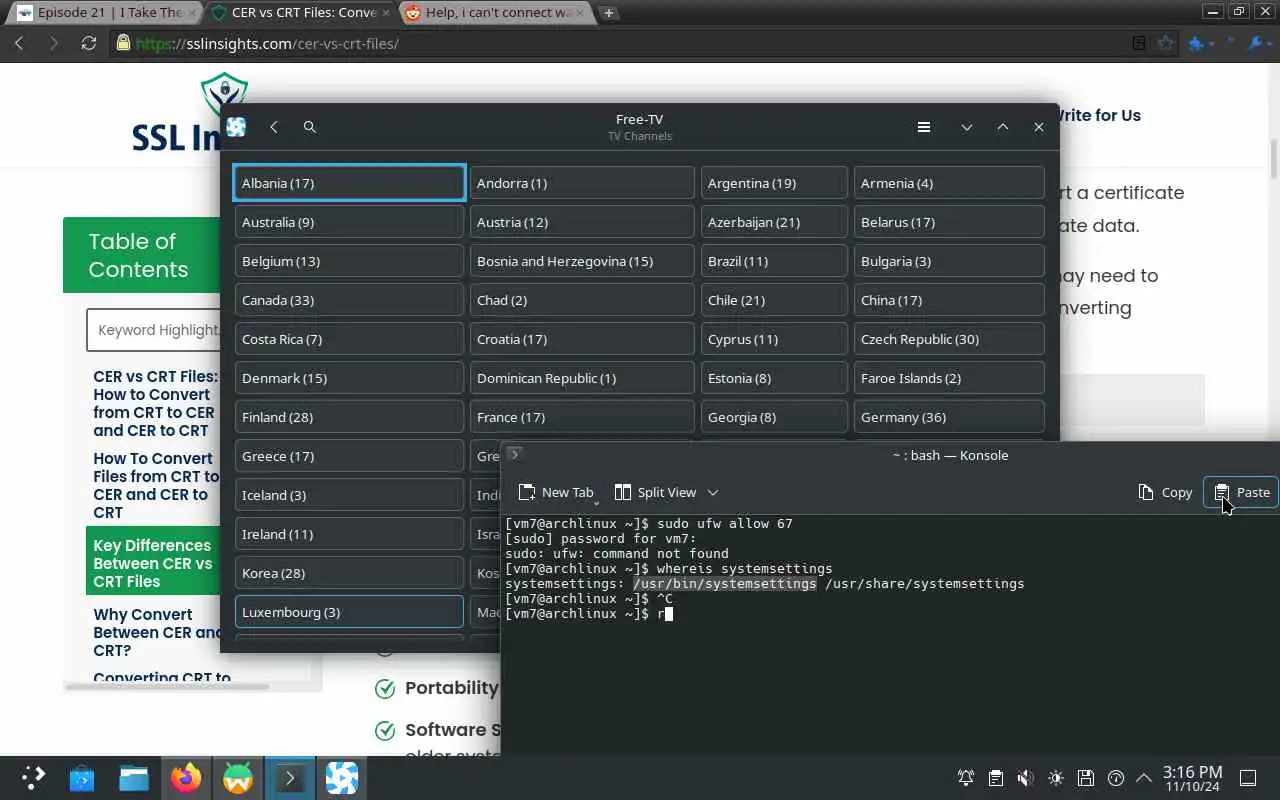
Task: Open Andorra (1) channels
Action: pos(582,183)
